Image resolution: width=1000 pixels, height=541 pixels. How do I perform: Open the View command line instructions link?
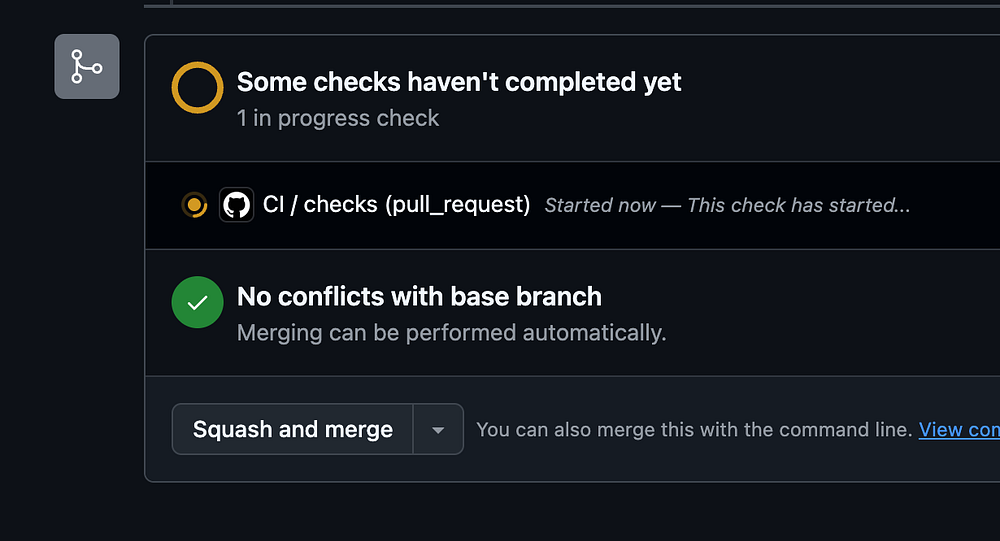[x=958, y=430]
